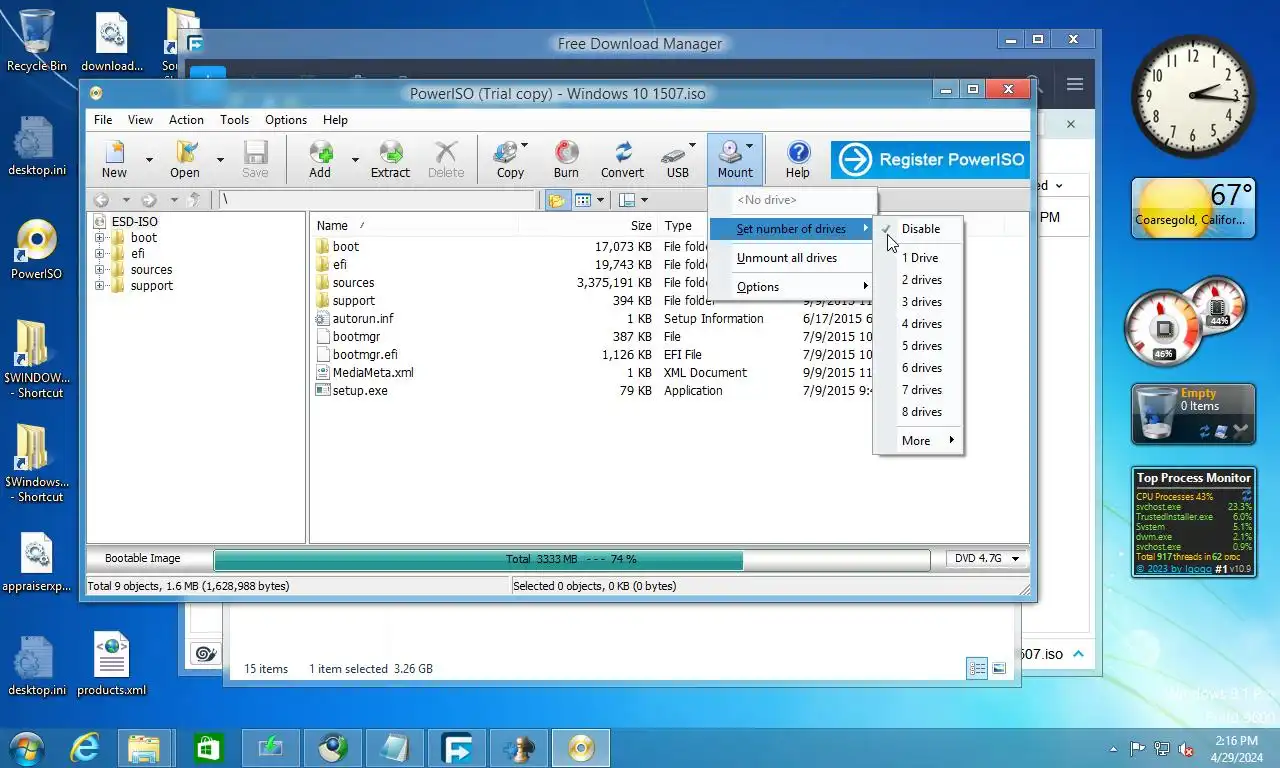Open the View menu
The width and height of the screenshot is (1280, 768).
pos(140,120)
